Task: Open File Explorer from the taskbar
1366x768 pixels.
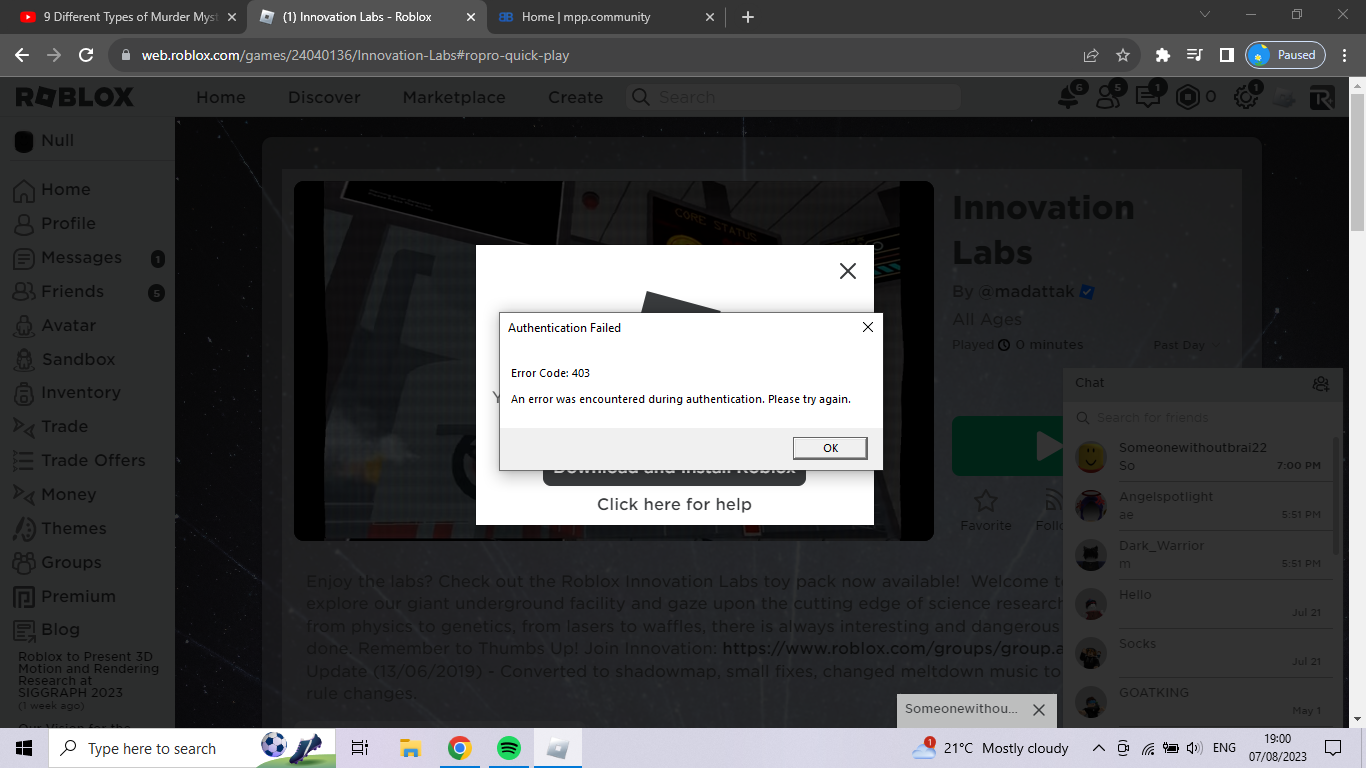Action: pyautogui.click(x=409, y=748)
